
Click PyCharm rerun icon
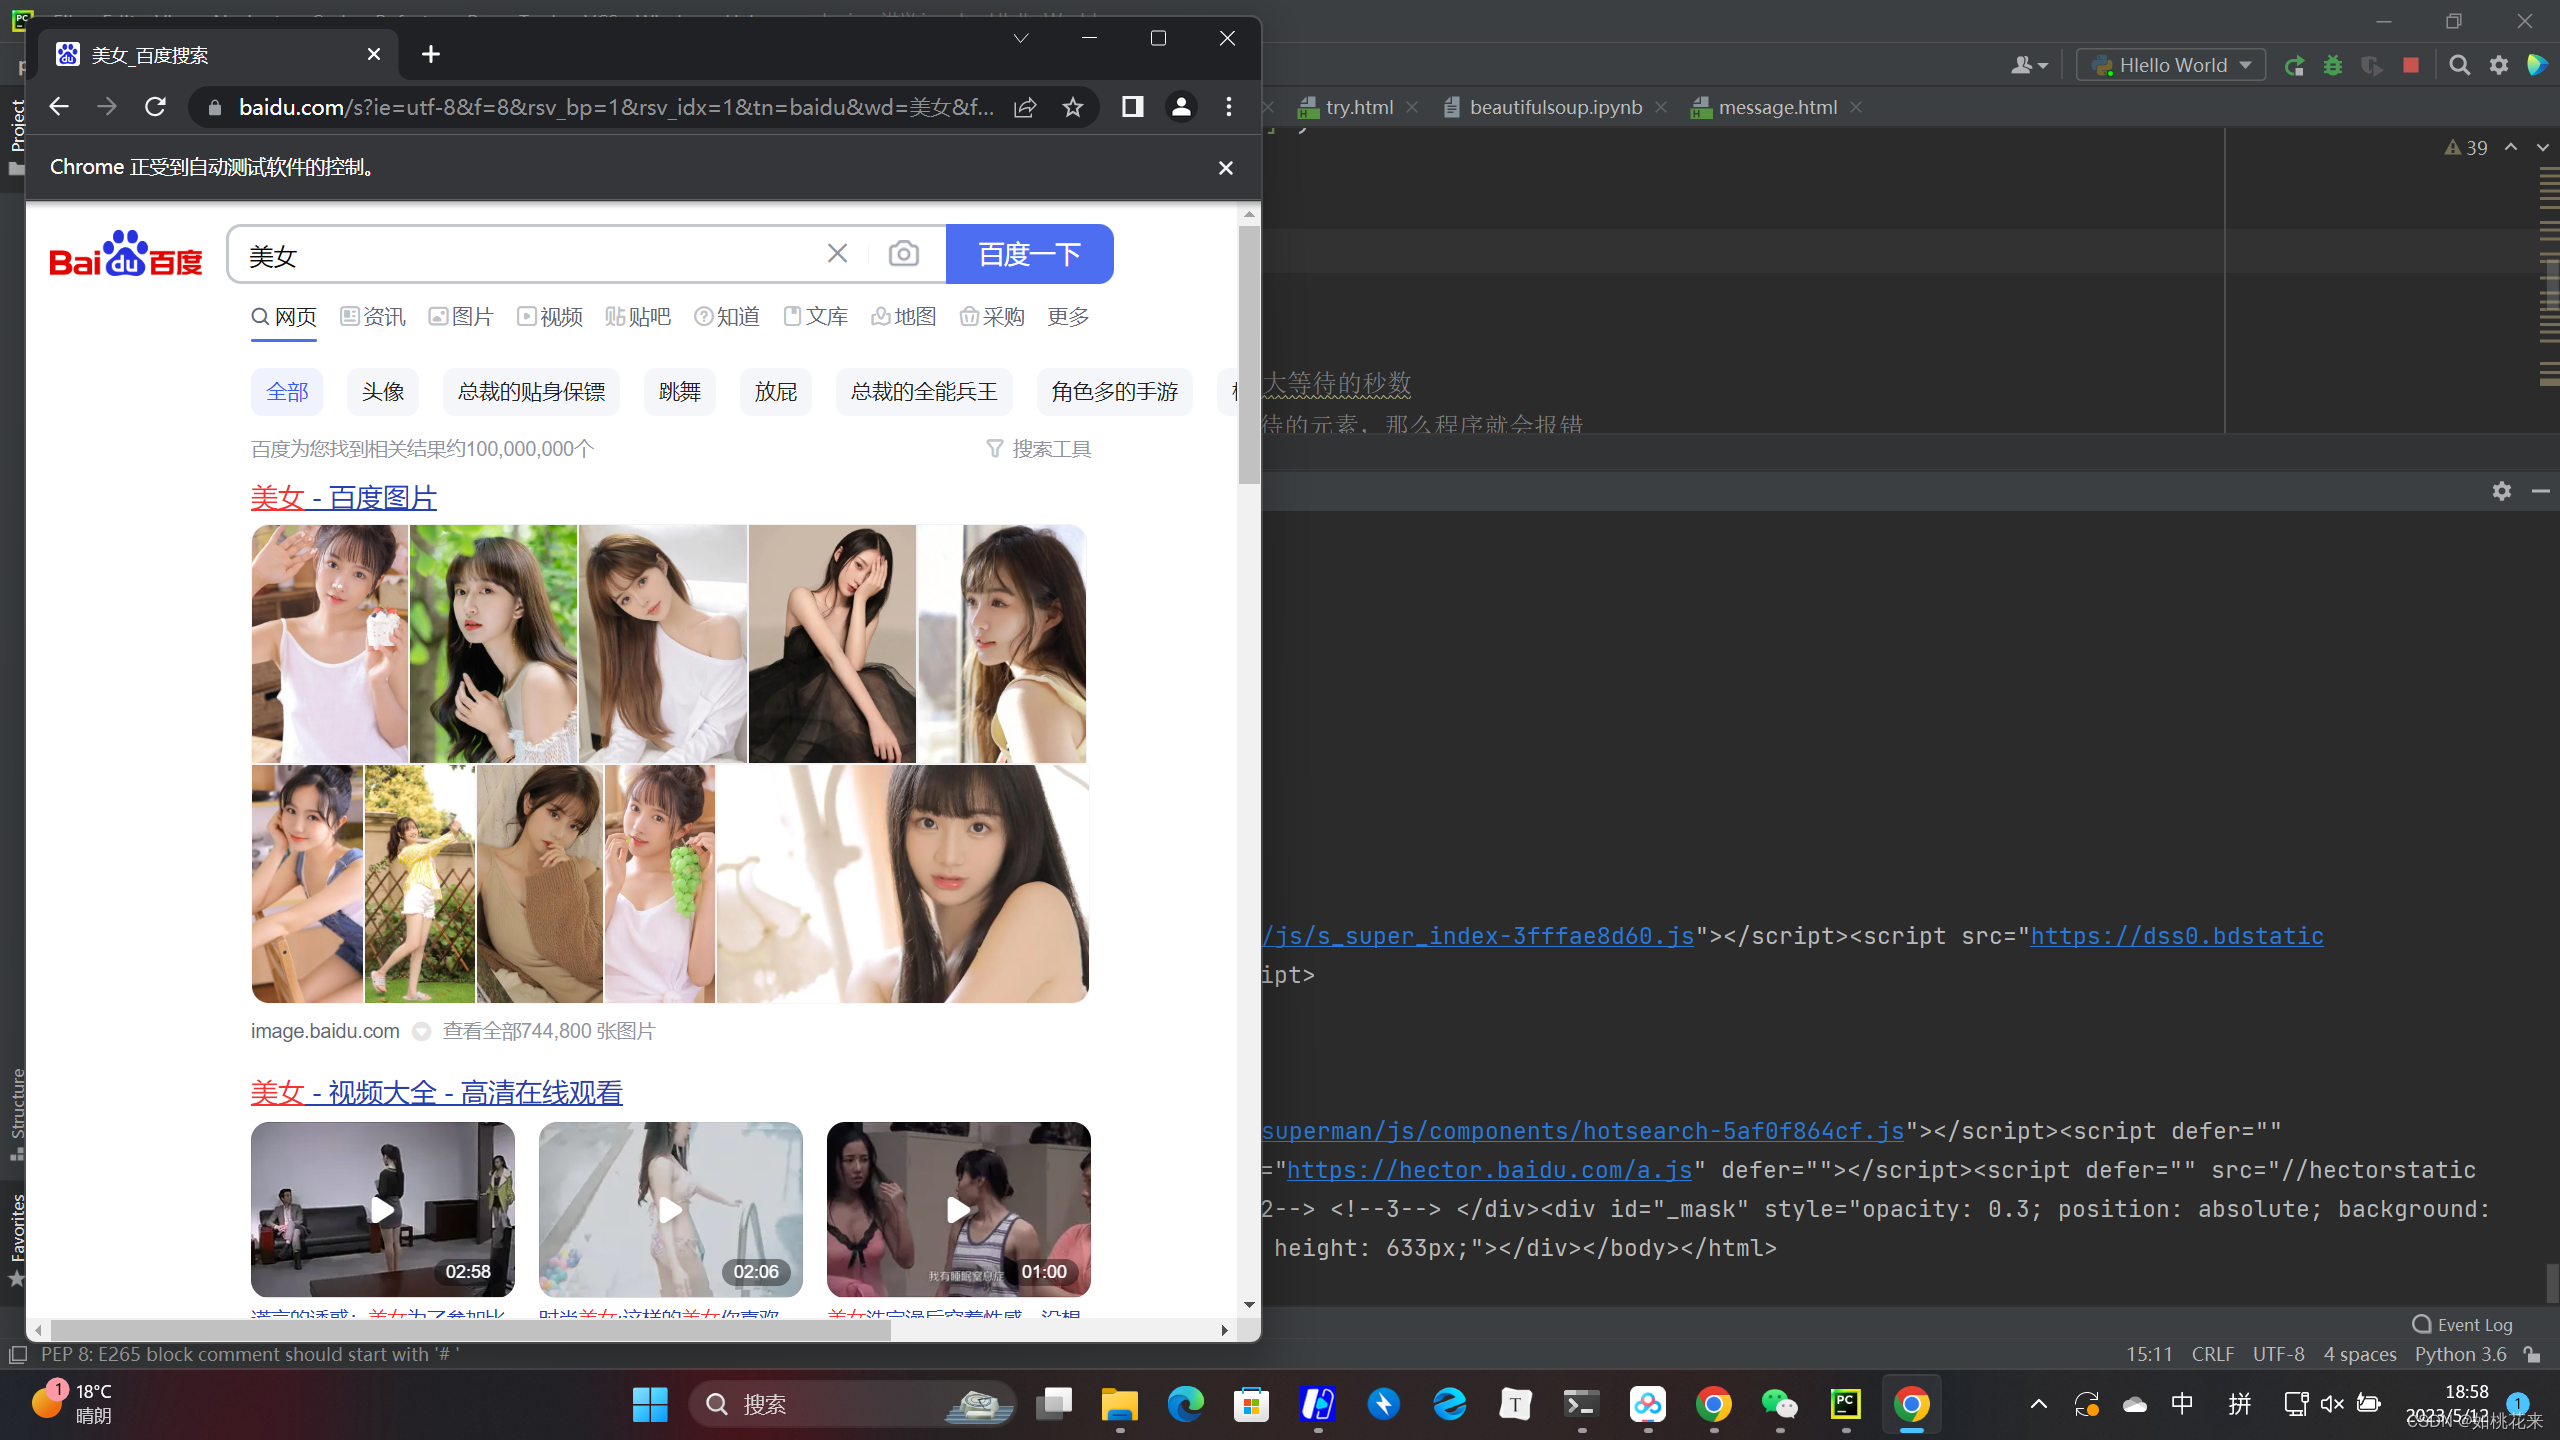[2294, 65]
